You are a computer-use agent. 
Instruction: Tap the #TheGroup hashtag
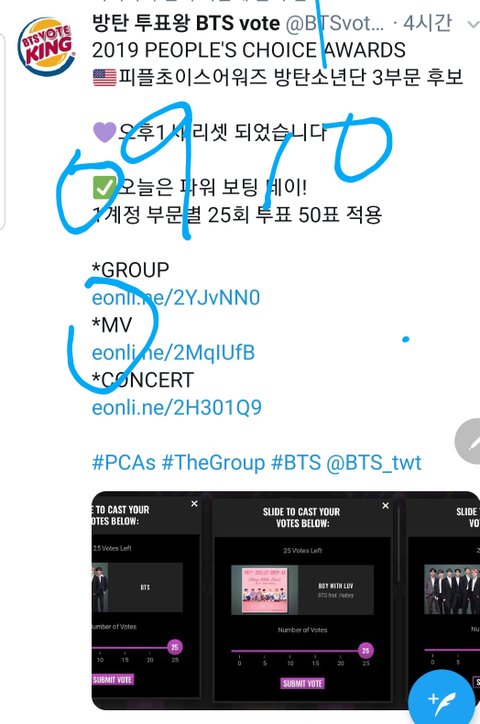(x=213, y=462)
